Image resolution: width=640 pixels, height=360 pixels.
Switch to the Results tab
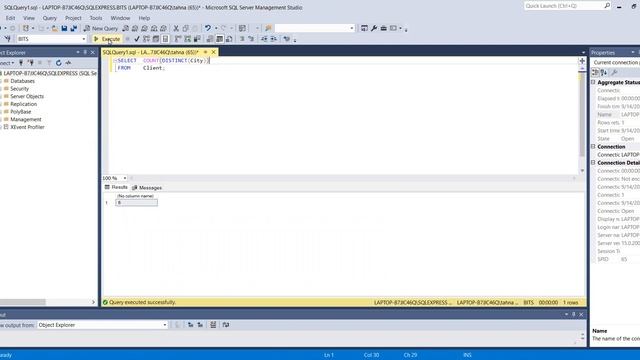point(116,187)
